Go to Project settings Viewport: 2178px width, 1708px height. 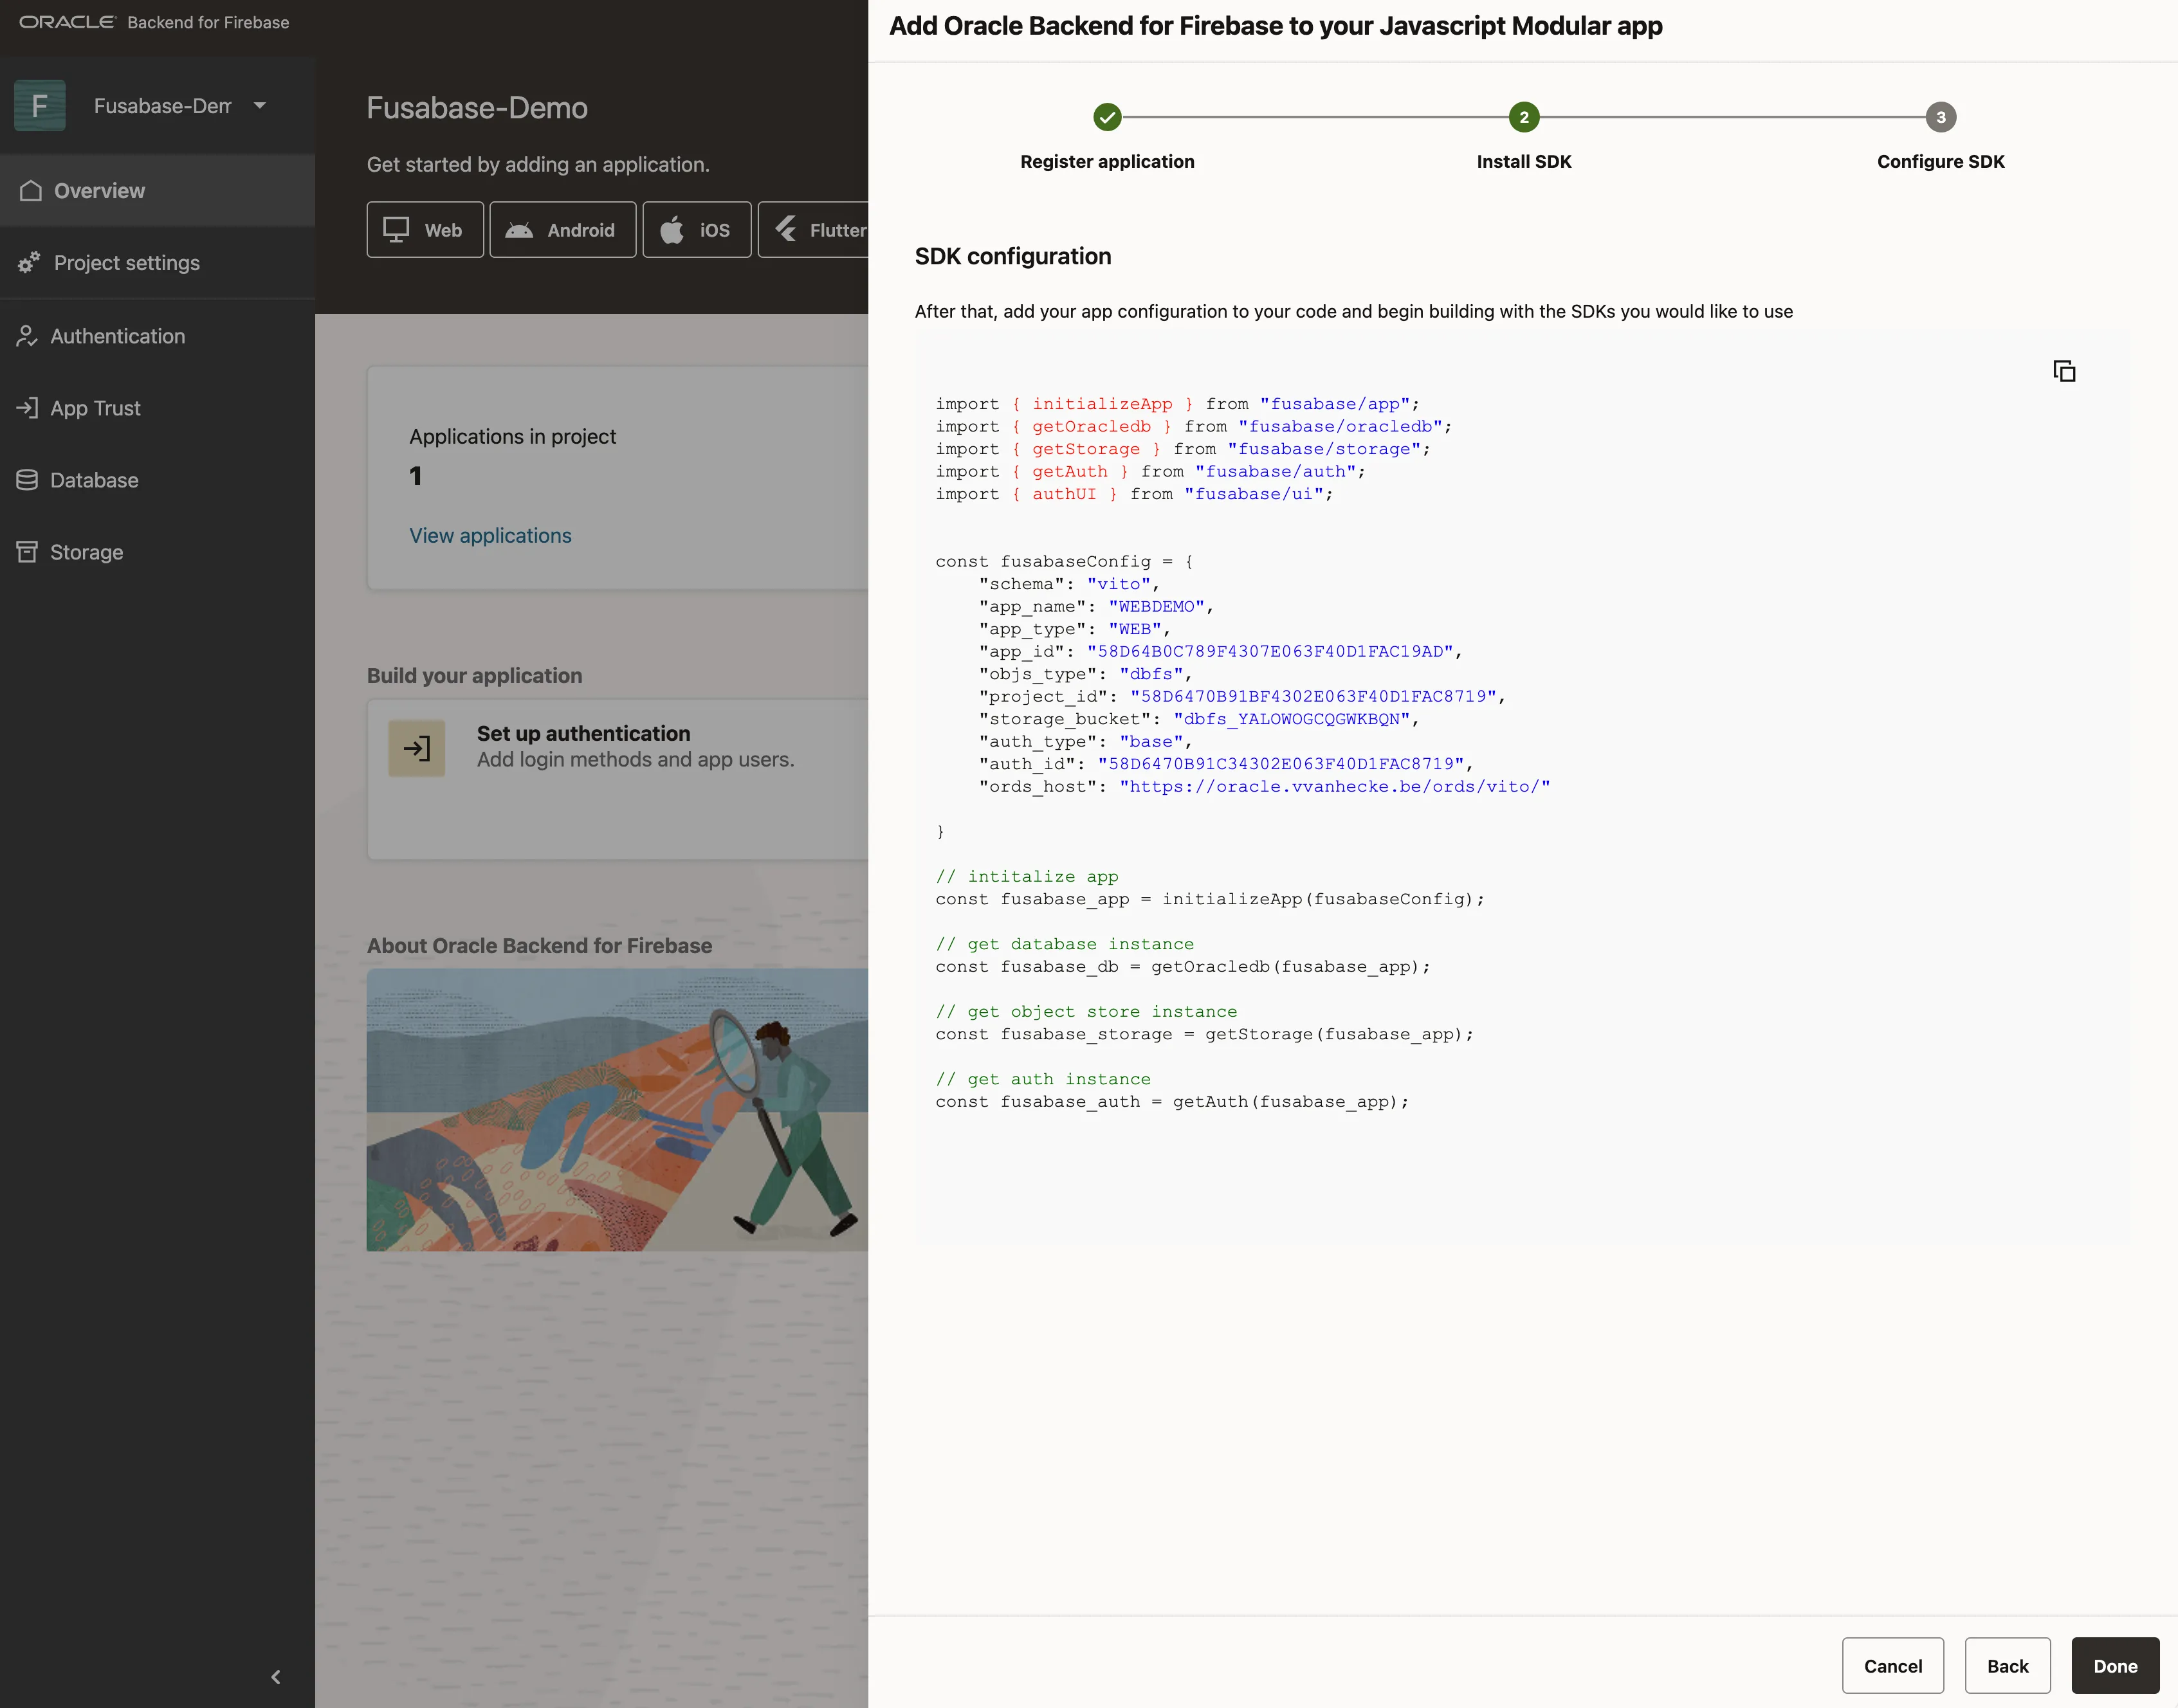tap(157, 262)
